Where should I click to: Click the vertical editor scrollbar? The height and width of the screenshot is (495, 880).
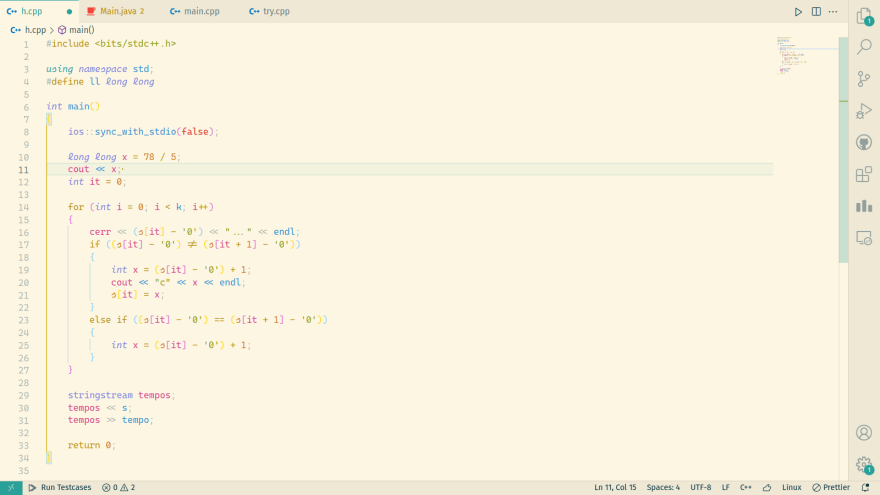[x=843, y=150]
